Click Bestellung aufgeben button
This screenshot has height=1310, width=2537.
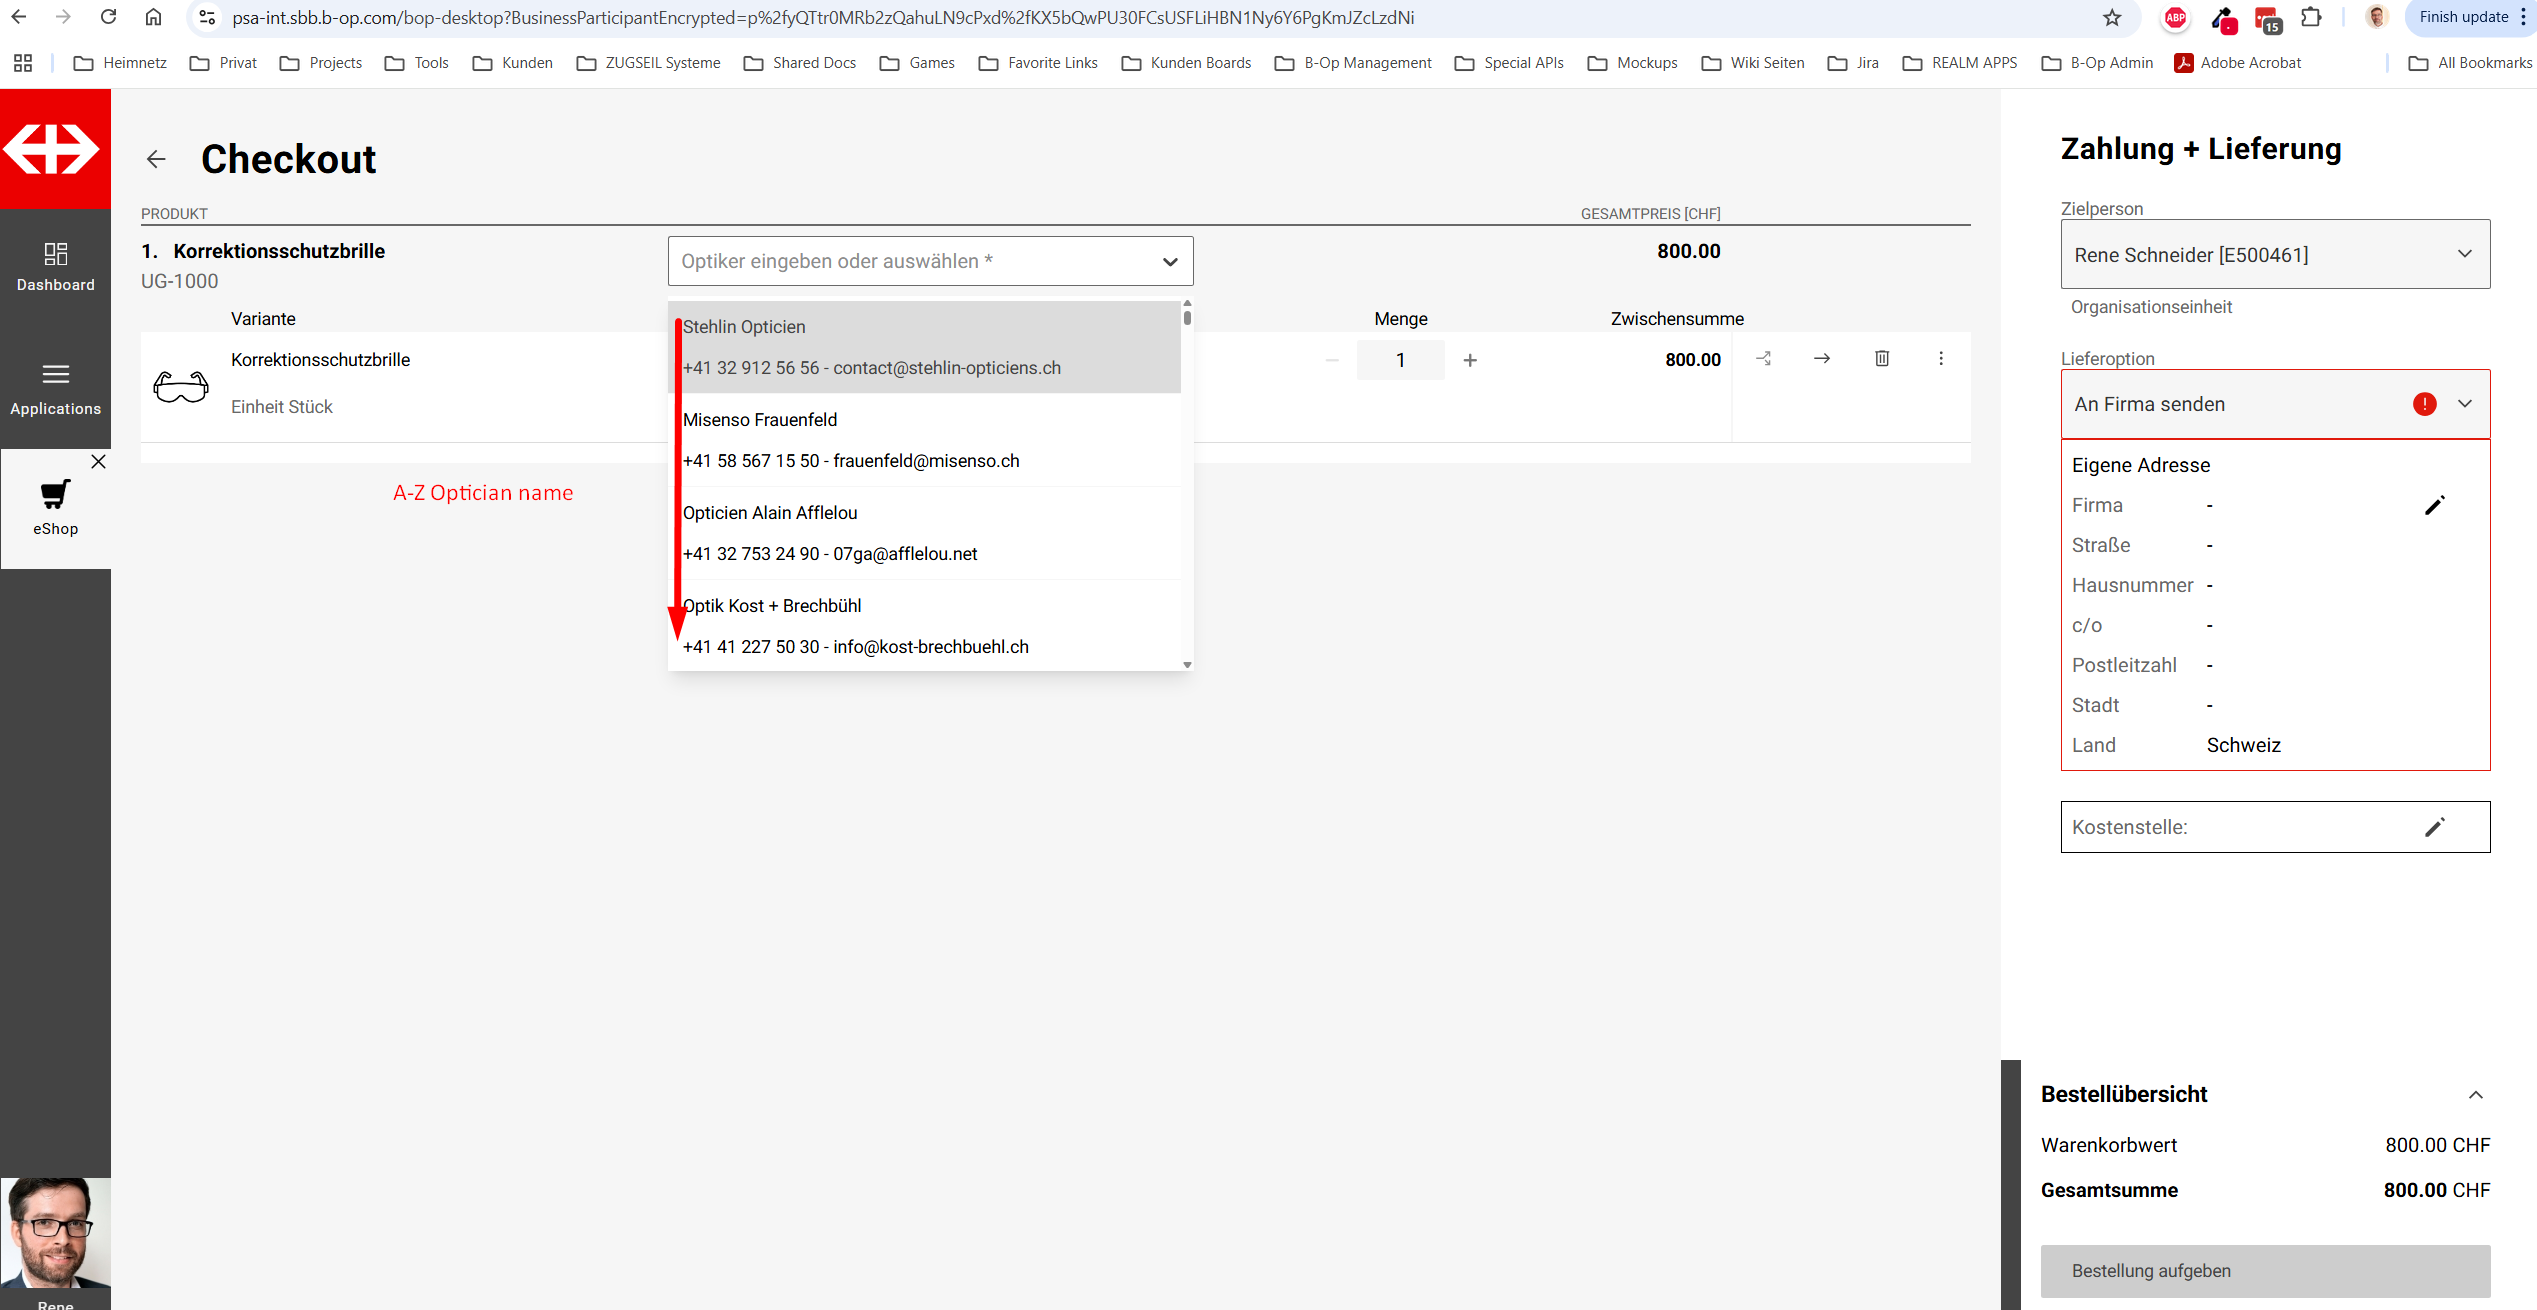[2265, 1271]
